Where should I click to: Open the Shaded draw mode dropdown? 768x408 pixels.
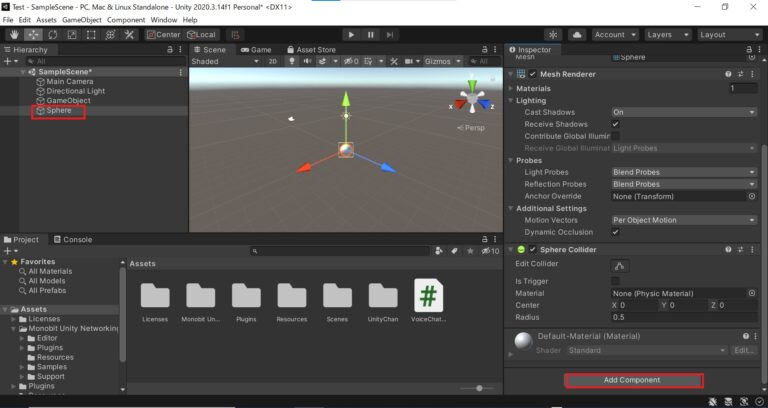pos(225,61)
